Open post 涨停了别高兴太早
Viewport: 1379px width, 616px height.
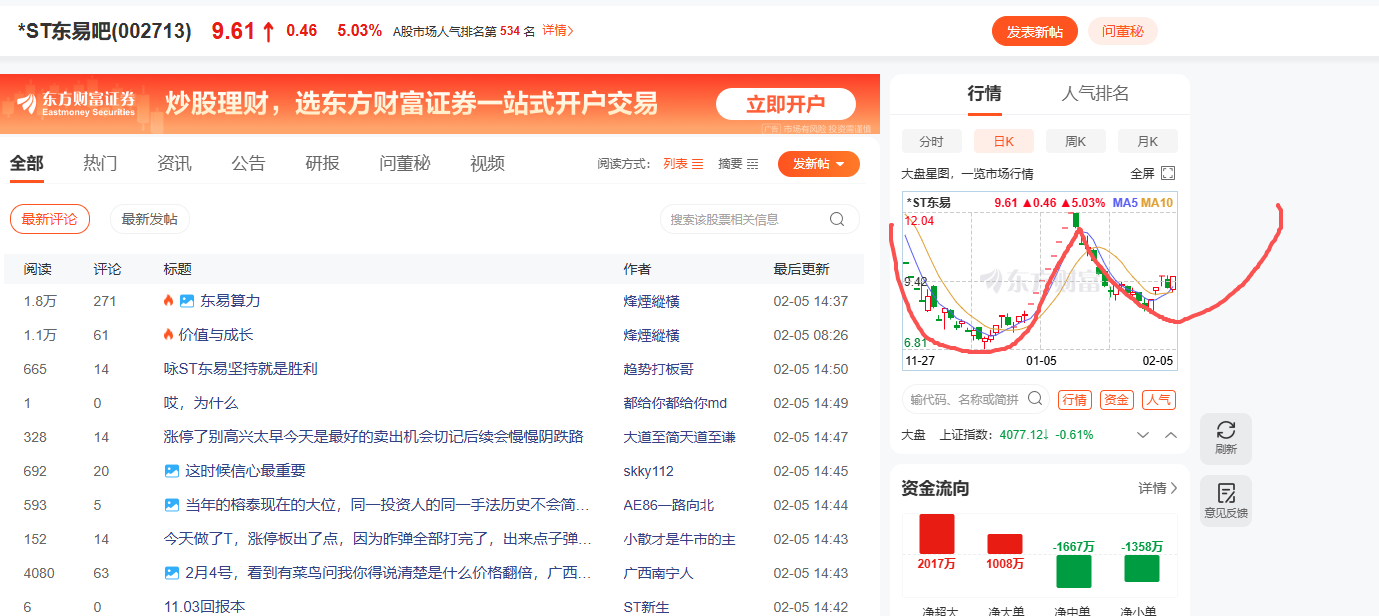pyautogui.click(x=373, y=437)
